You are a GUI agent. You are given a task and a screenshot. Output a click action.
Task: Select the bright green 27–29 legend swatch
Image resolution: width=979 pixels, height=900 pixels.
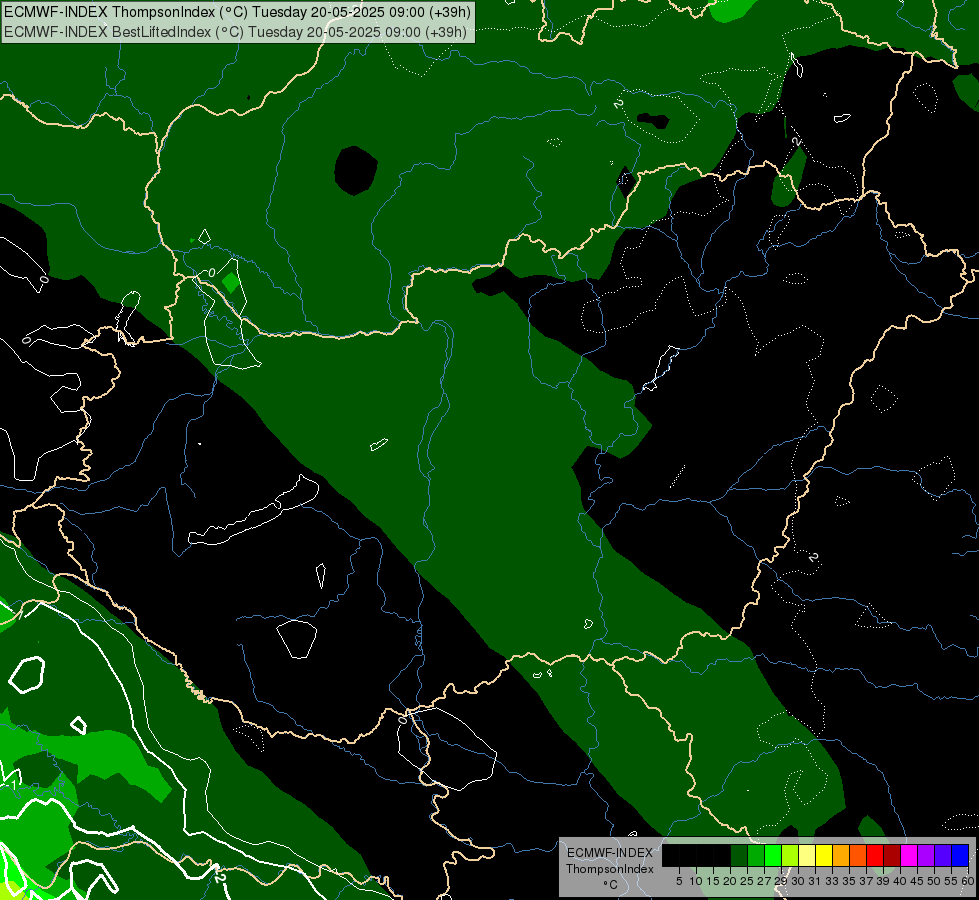(x=772, y=855)
